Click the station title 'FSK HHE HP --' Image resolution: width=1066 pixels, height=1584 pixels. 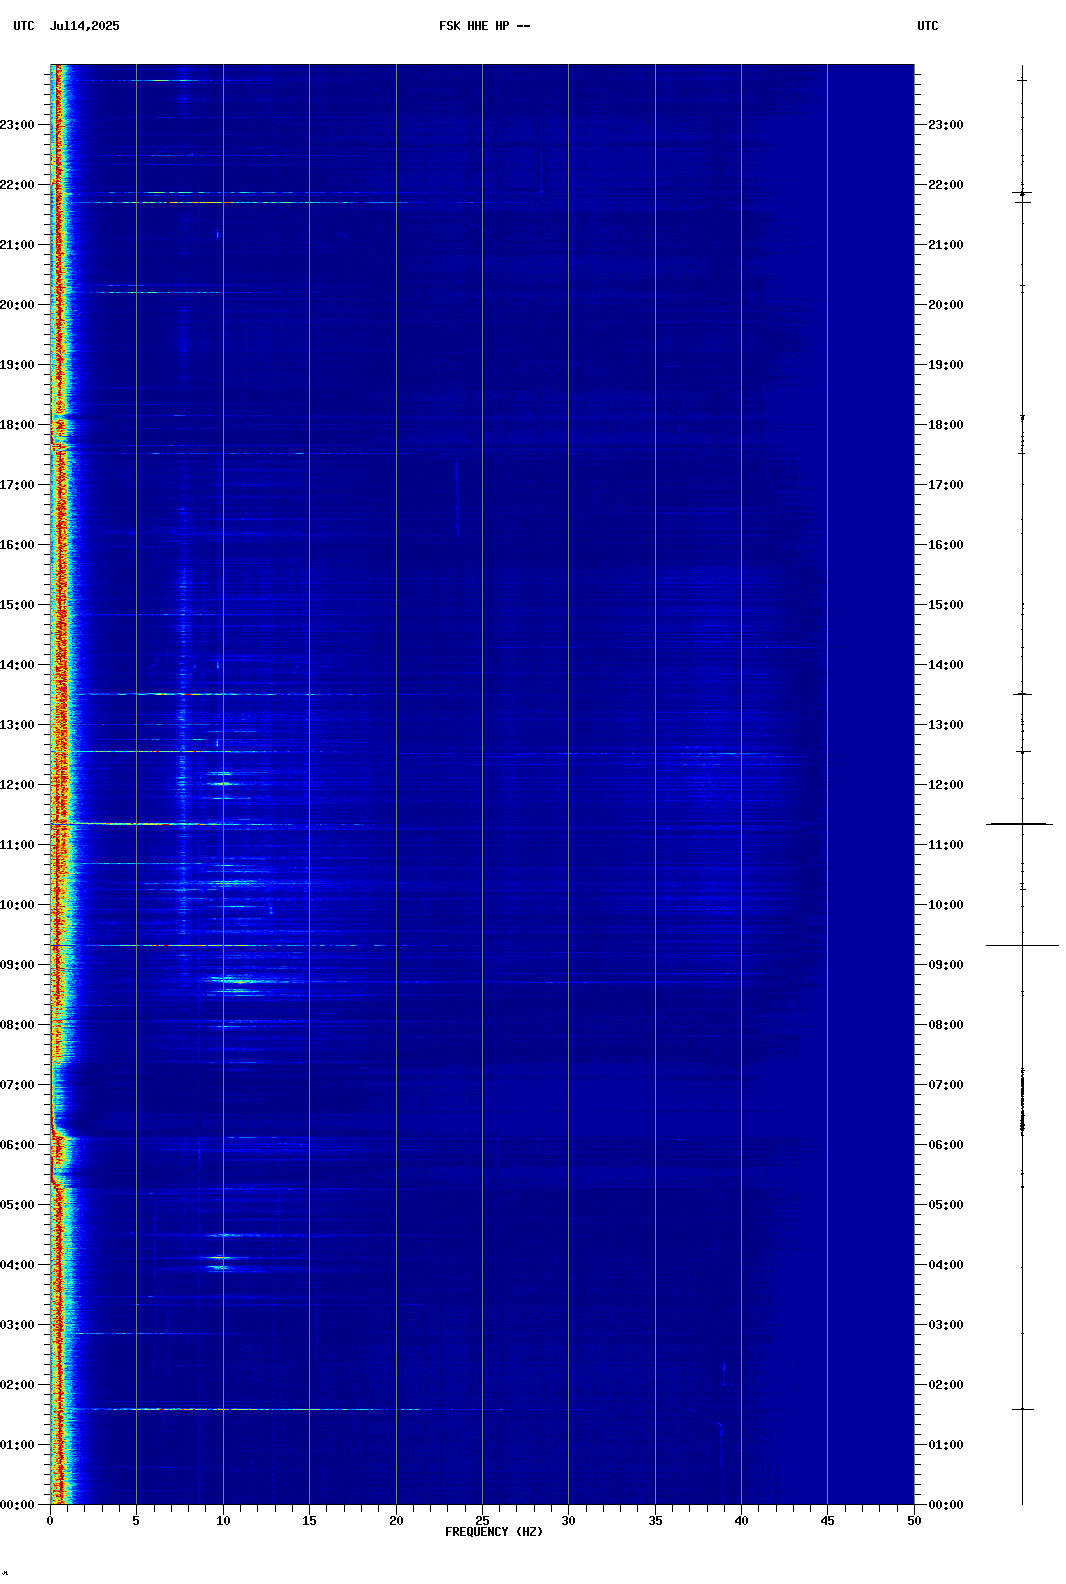pyautogui.click(x=485, y=26)
